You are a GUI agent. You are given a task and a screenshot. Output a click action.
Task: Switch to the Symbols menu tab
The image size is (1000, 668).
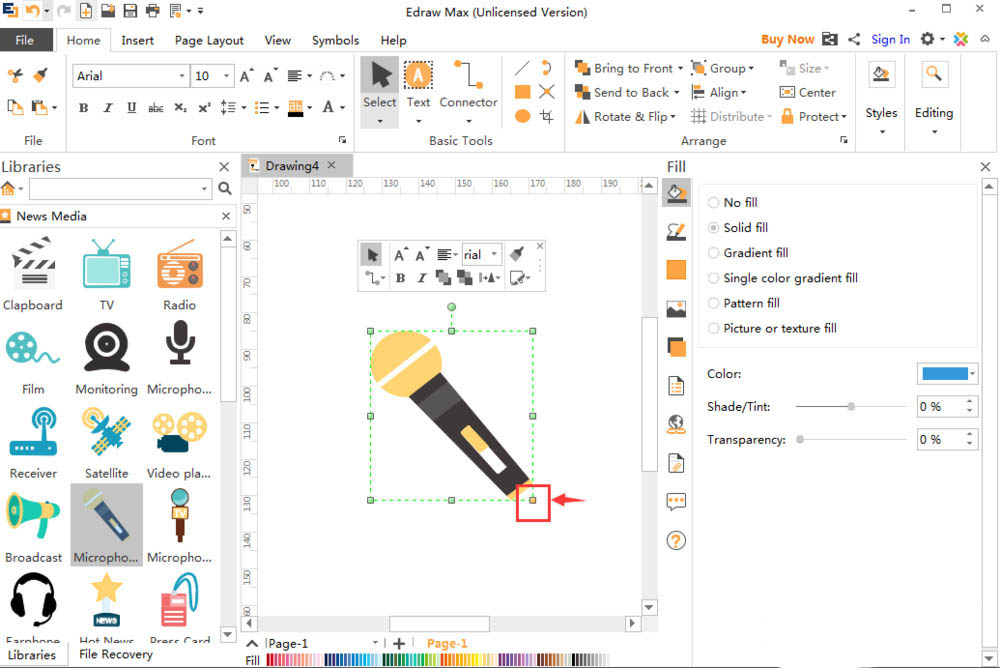(335, 40)
